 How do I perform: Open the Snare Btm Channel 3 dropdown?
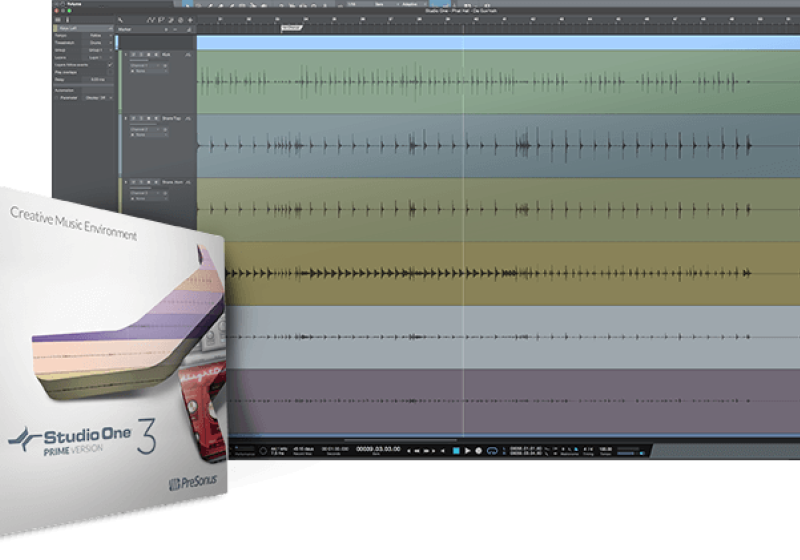pyautogui.click(x=145, y=193)
